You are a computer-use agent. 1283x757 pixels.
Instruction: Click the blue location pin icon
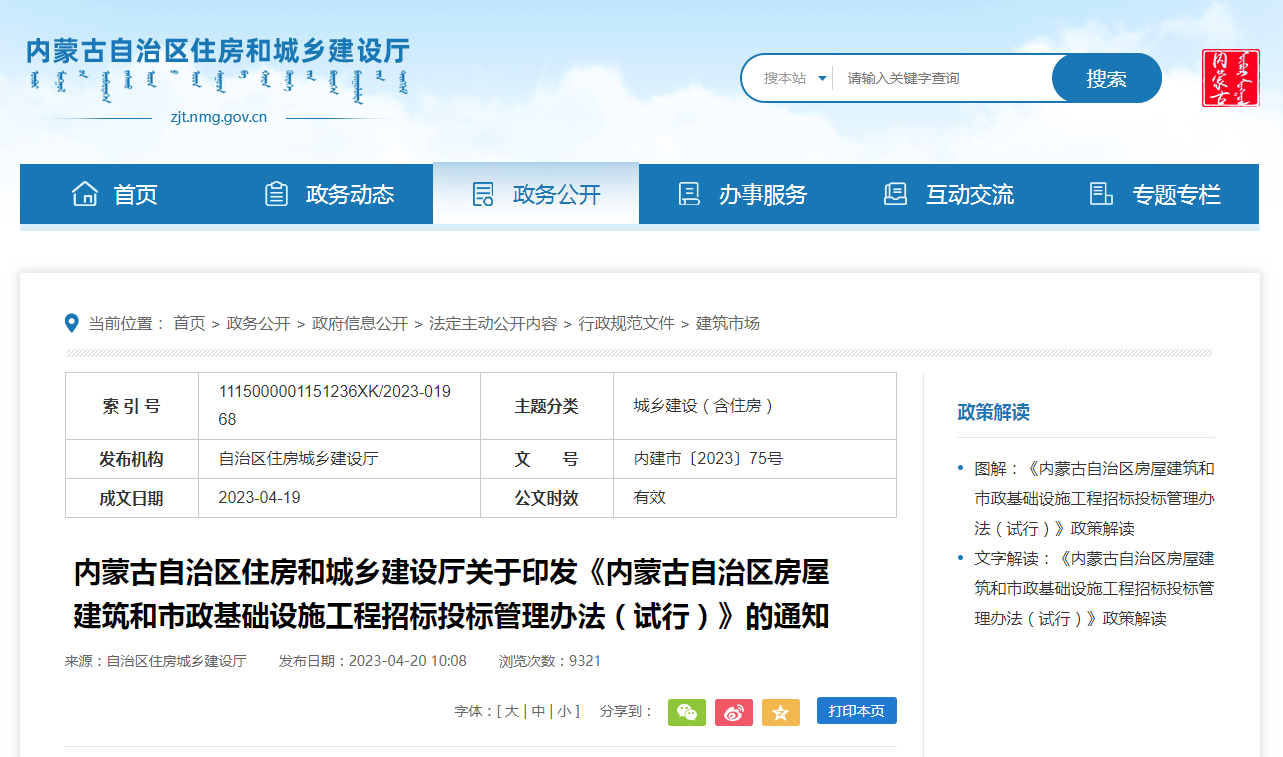click(72, 323)
